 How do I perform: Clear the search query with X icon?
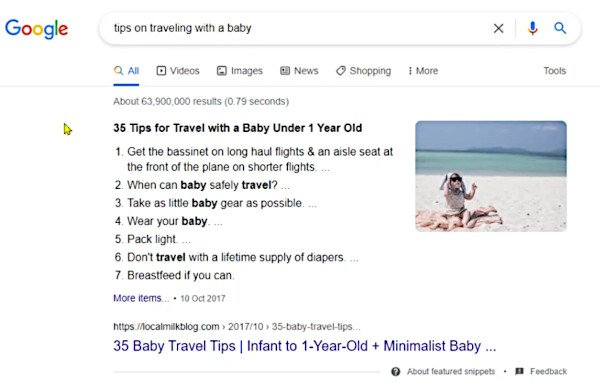[498, 28]
